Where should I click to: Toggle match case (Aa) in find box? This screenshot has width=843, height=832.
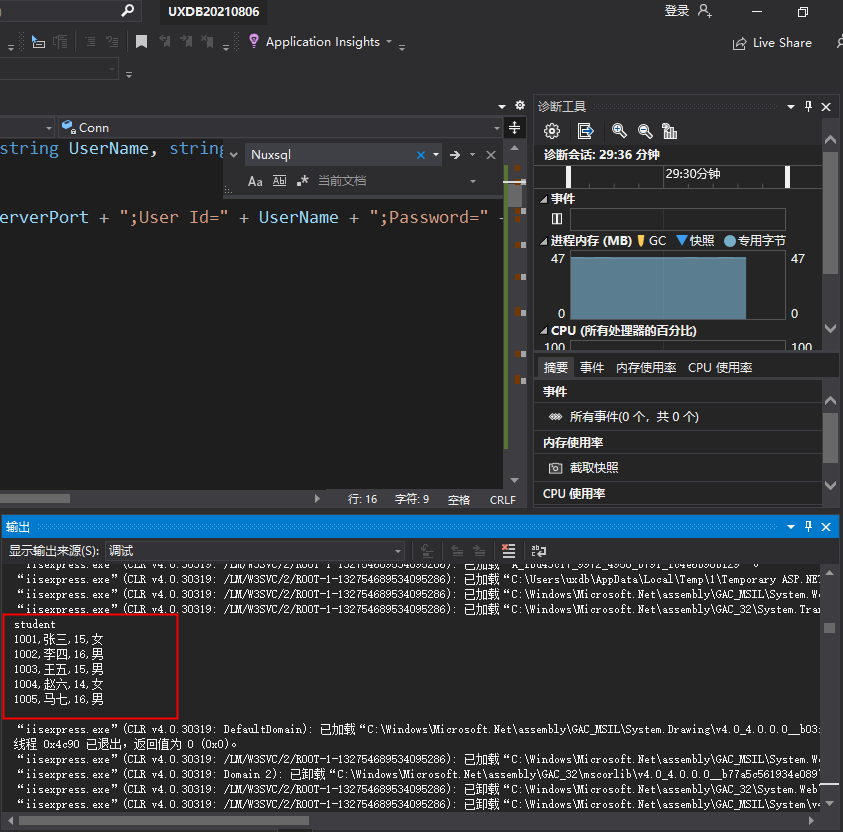(255, 181)
